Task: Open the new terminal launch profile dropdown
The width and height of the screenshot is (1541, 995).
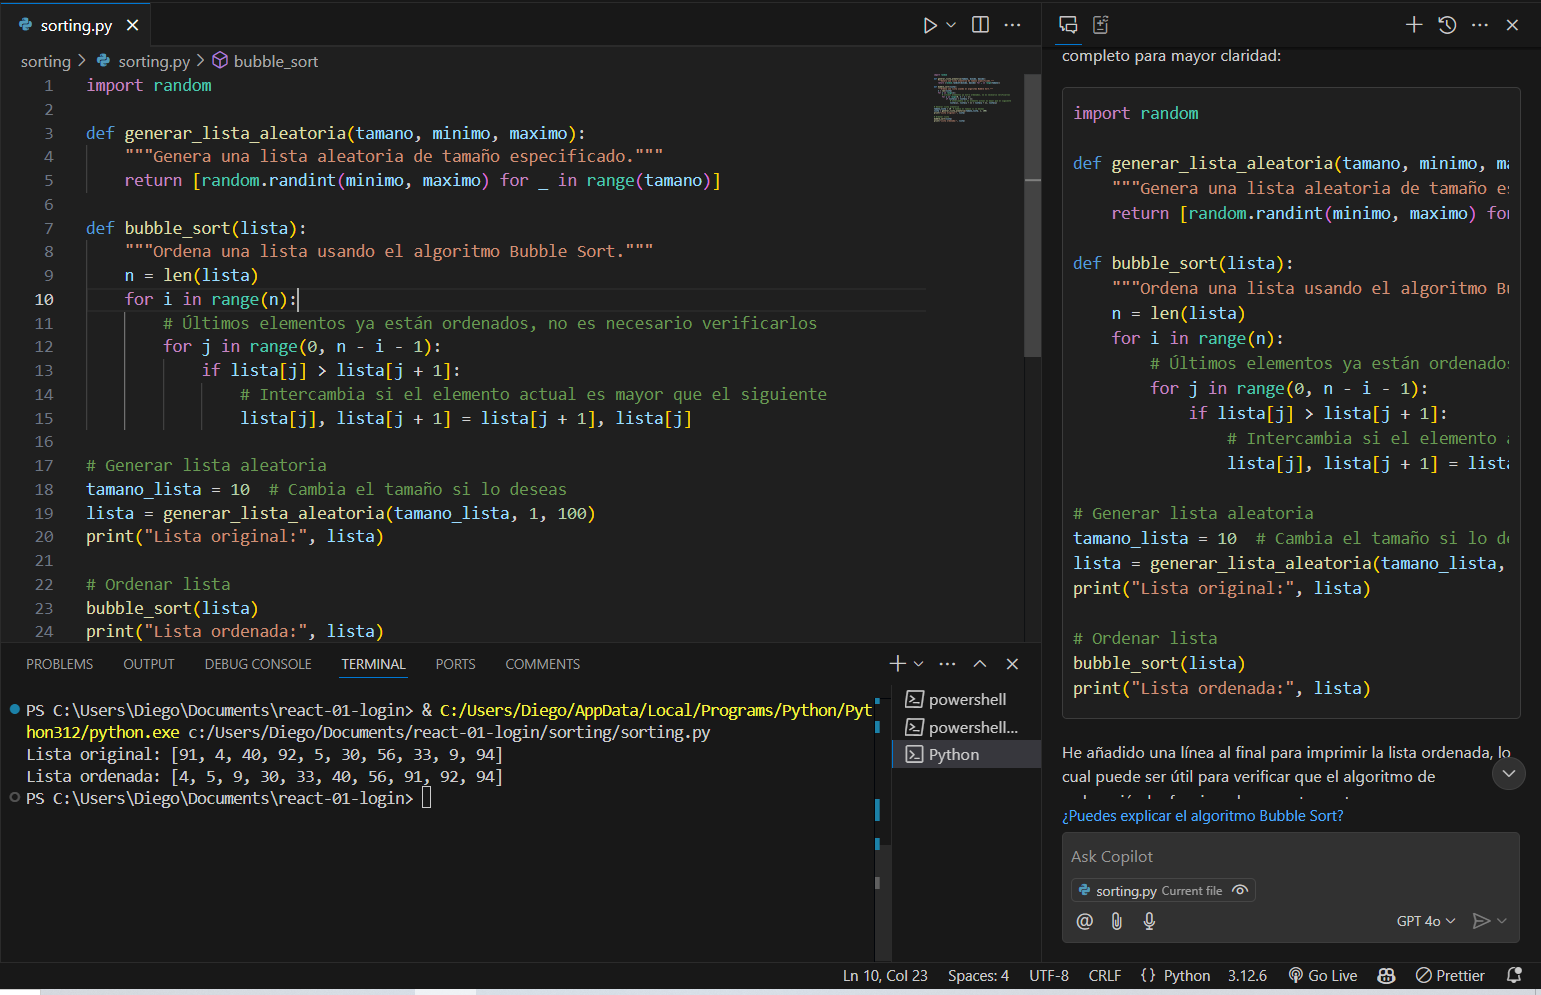Action: 919,664
